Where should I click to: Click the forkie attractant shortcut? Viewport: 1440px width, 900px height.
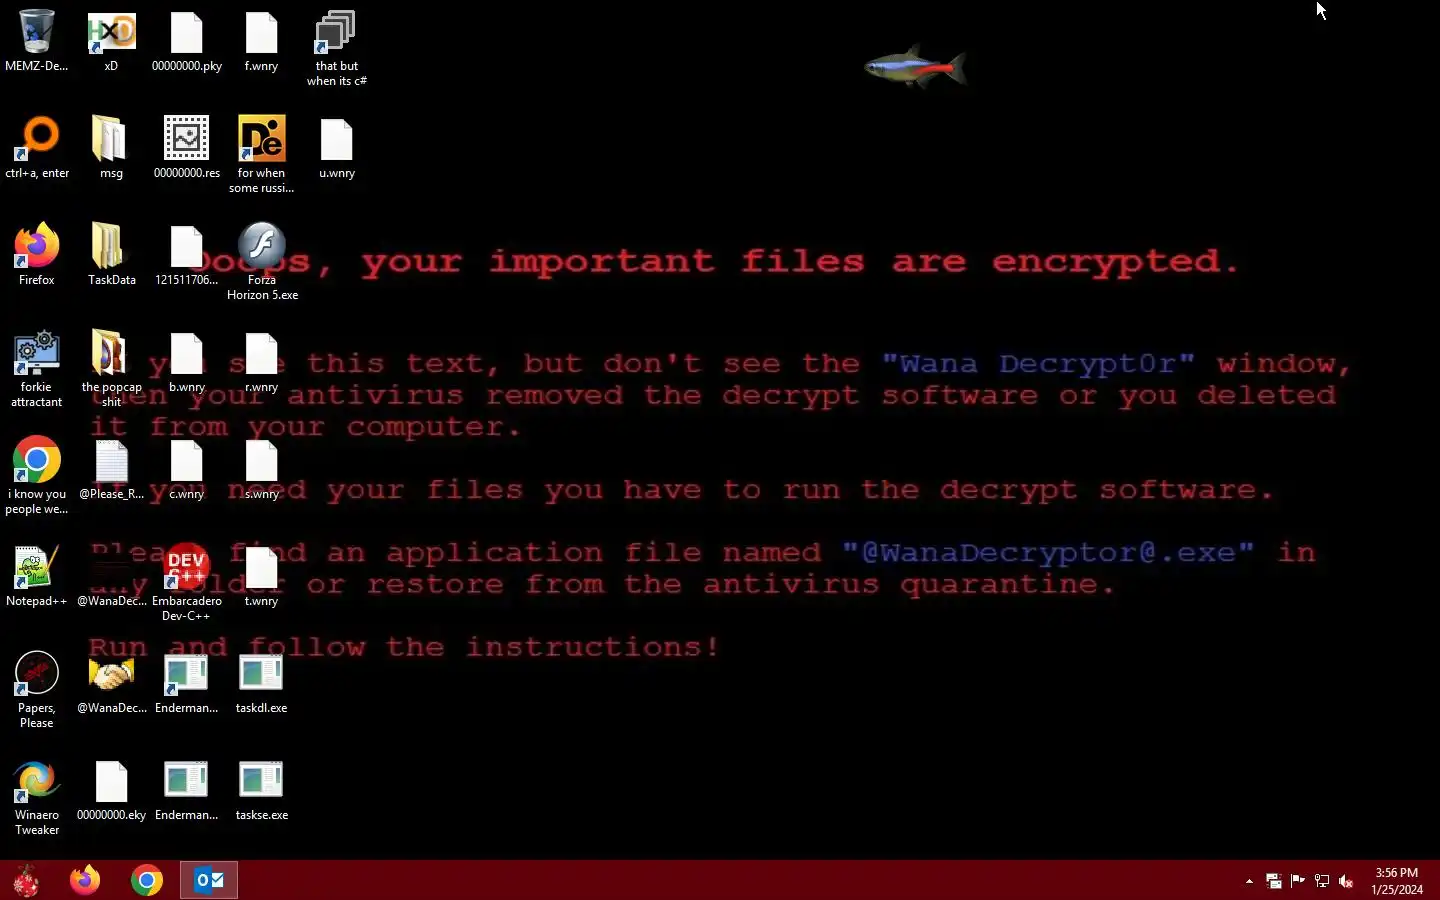coord(37,369)
